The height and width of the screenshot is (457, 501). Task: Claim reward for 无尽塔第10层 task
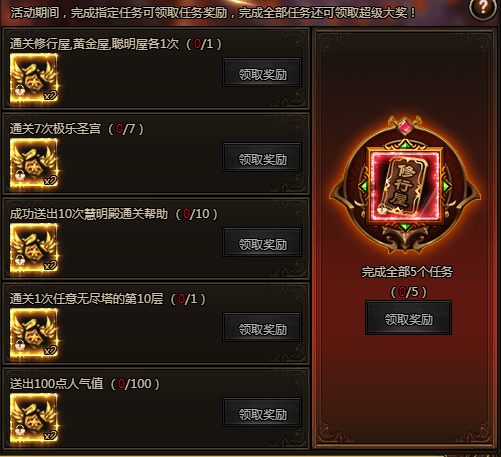click(x=262, y=328)
